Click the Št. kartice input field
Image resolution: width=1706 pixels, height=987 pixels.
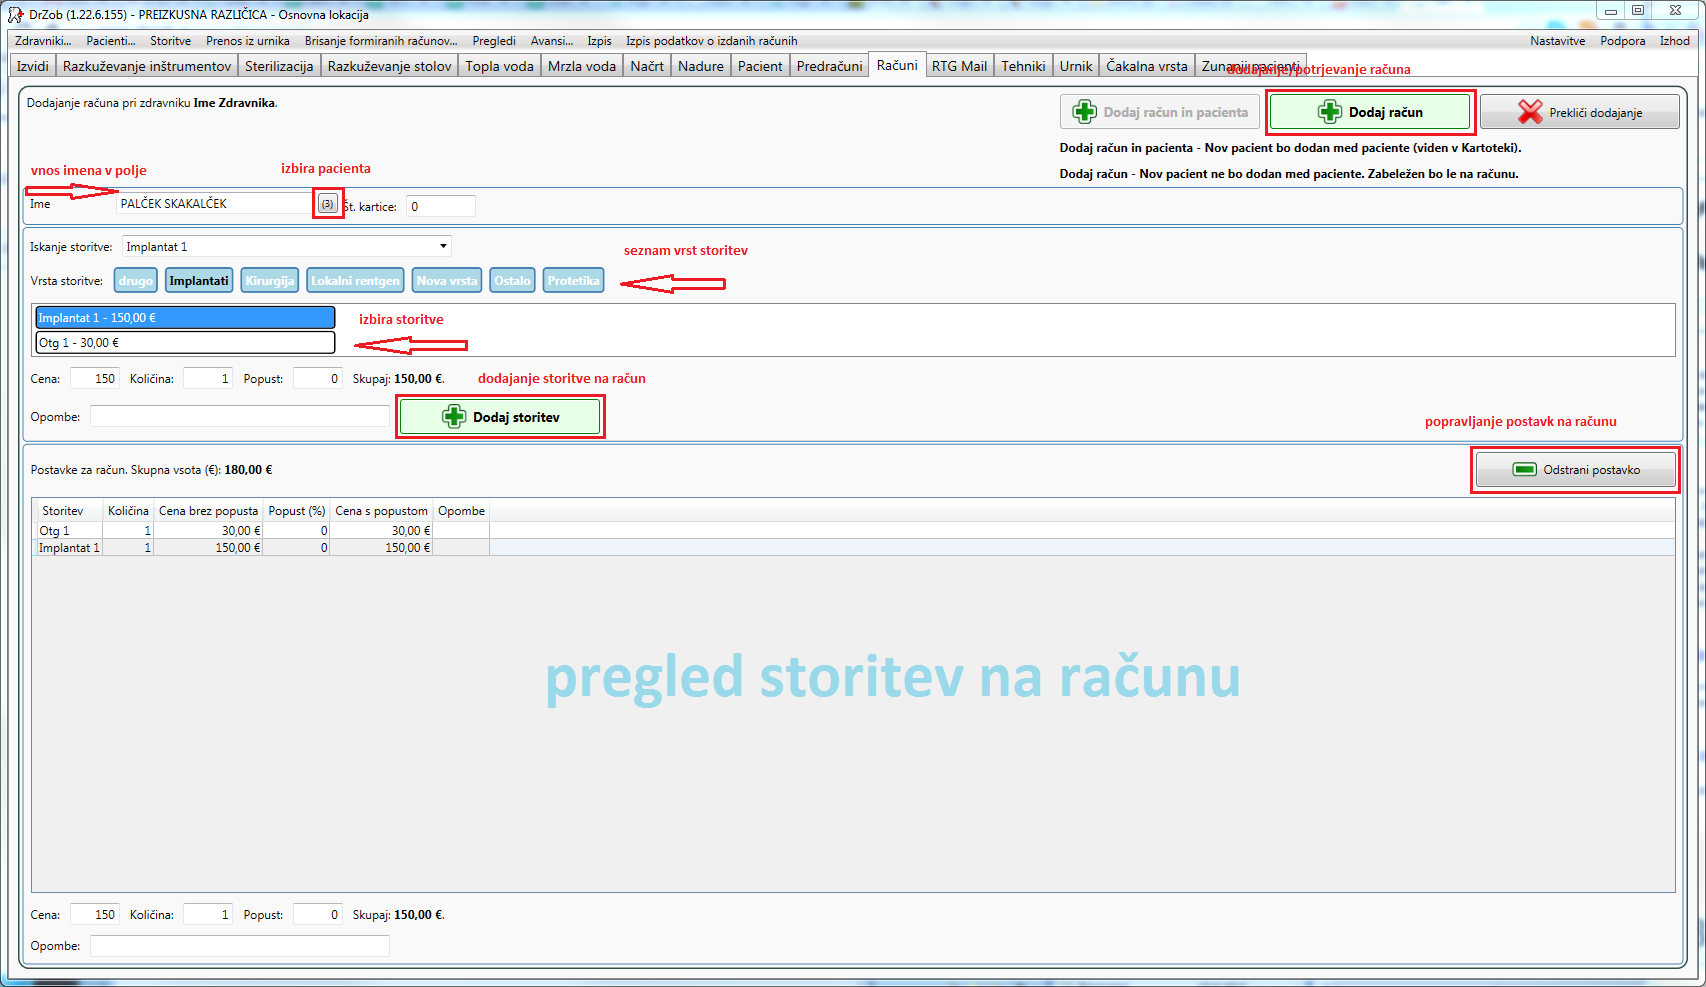tap(440, 206)
